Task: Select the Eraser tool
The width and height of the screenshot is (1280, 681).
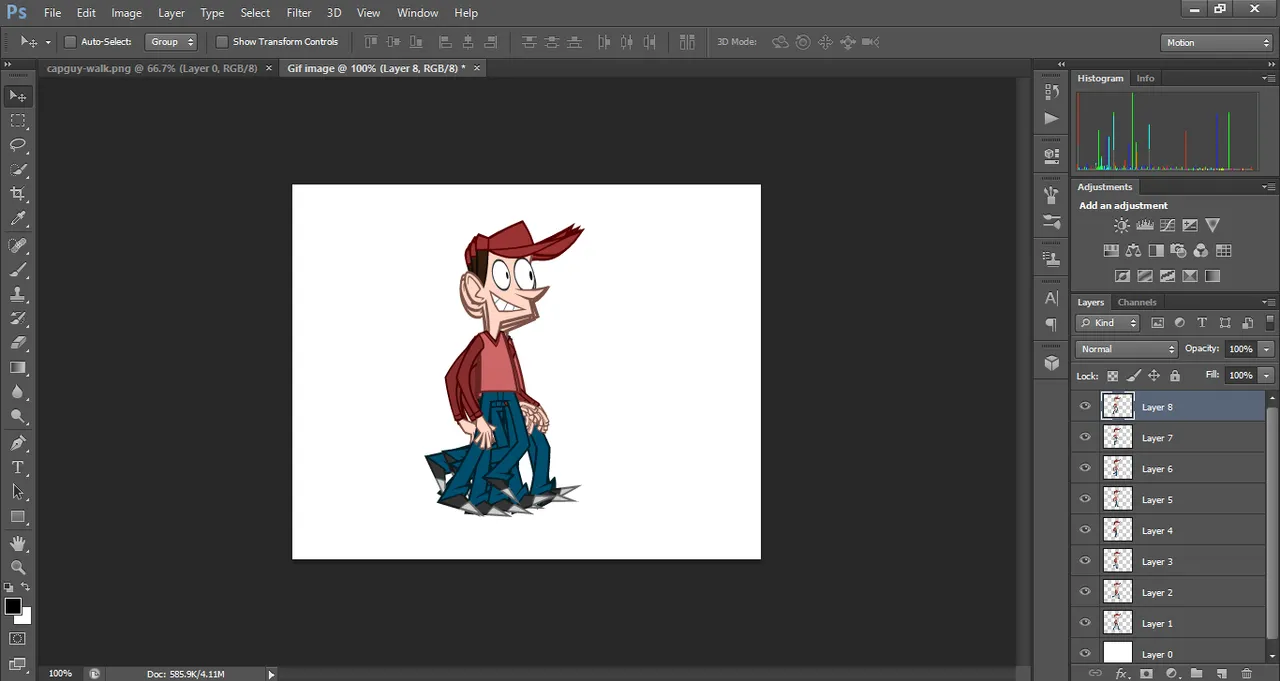Action: [18, 343]
